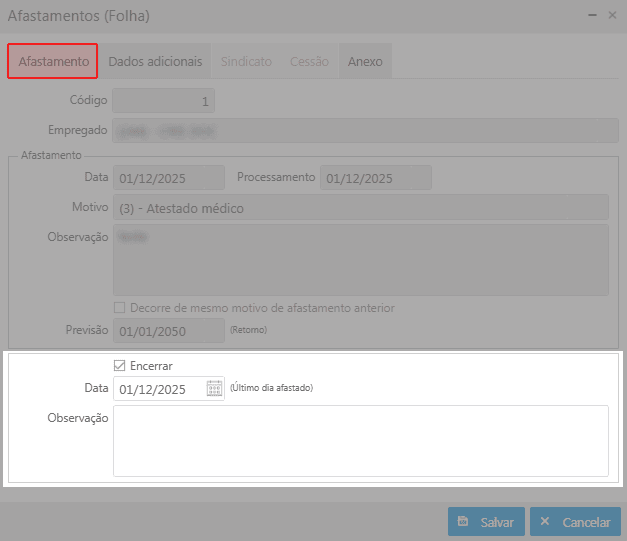Image resolution: width=627 pixels, height=541 pixels.
Task: Click the Cancelar button
Action: [575, 521]
